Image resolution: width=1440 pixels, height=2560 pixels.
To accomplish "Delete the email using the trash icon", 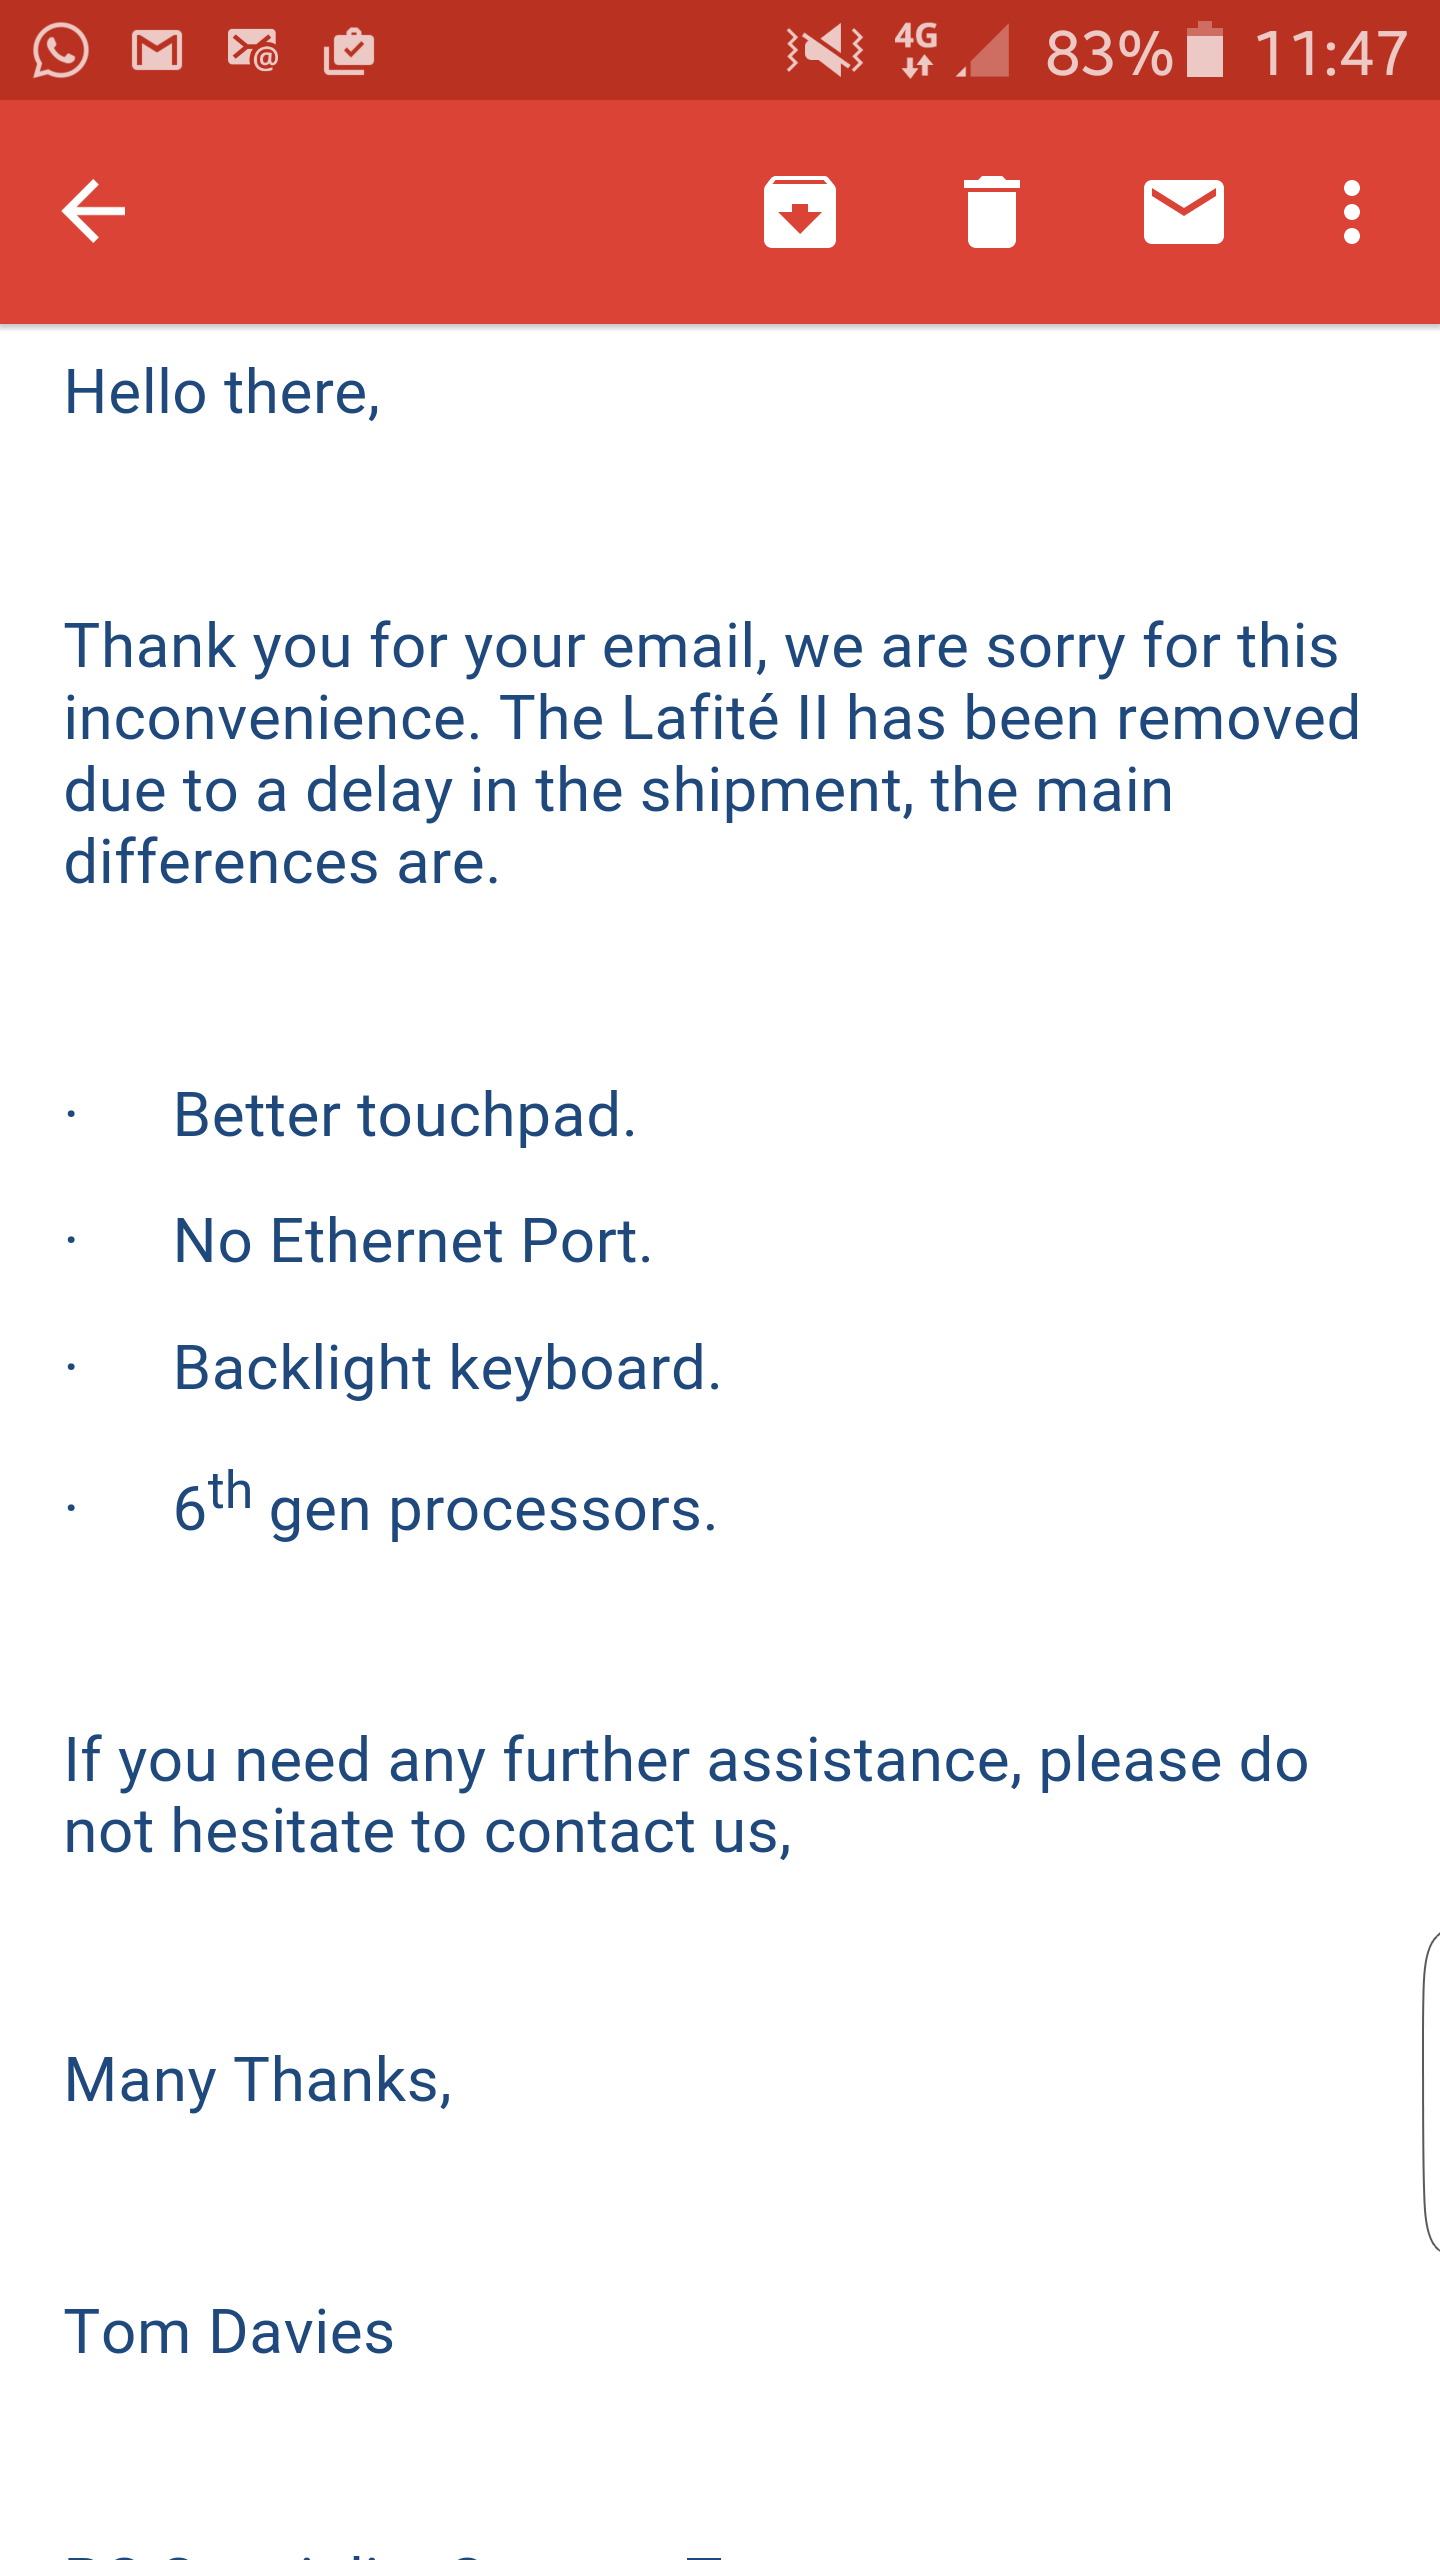I will (991, 211).
